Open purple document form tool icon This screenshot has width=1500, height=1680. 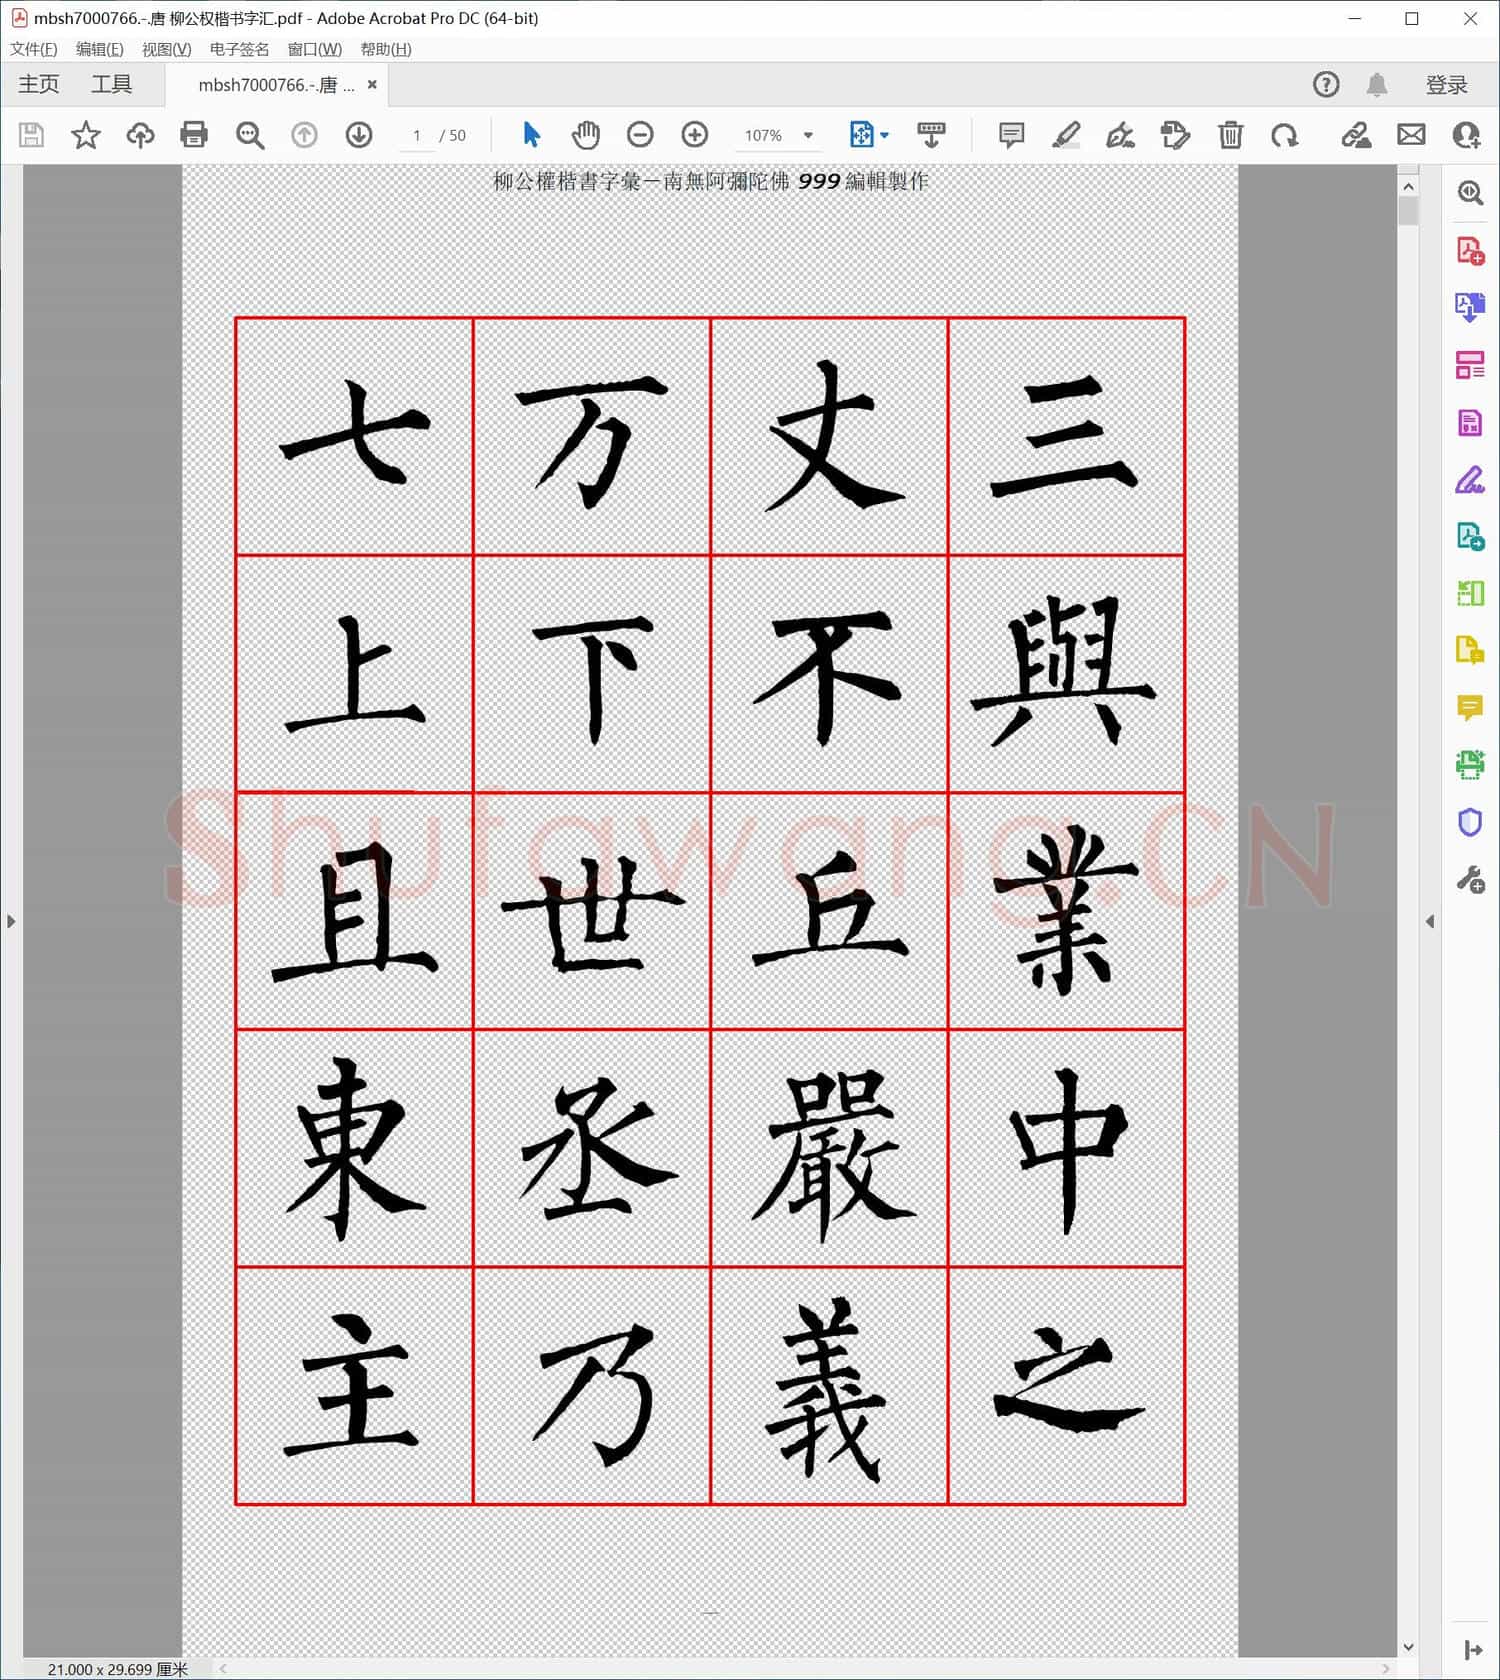click(x=1470, y=422)
